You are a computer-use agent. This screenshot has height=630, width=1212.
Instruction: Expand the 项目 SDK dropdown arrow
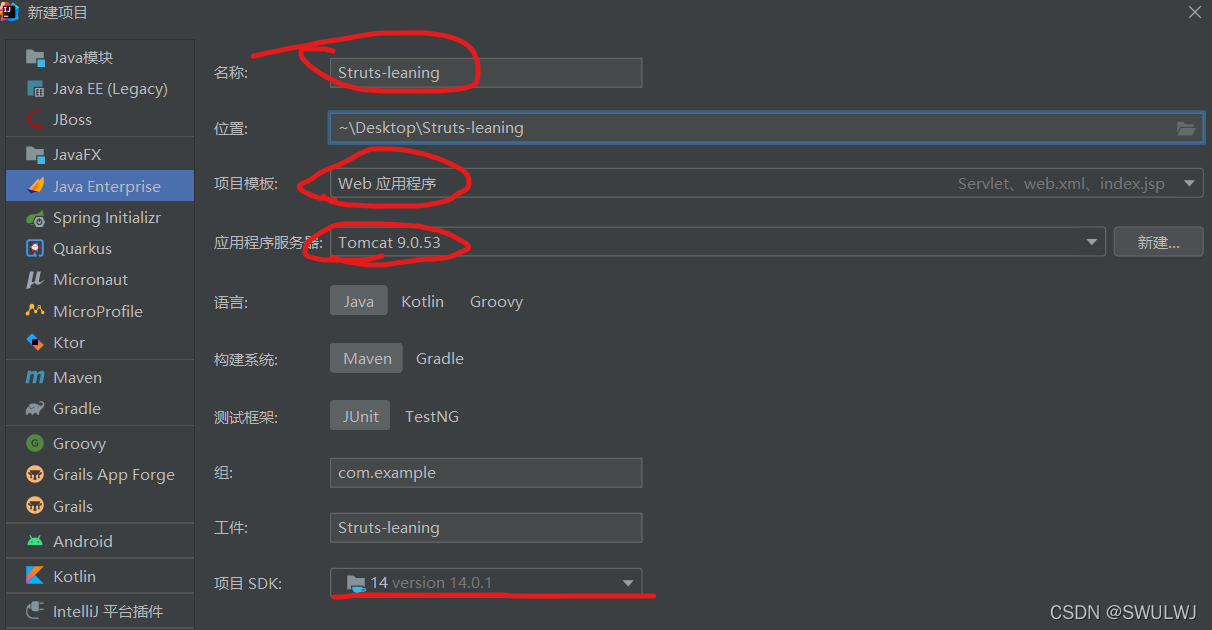tap(628, 583)
